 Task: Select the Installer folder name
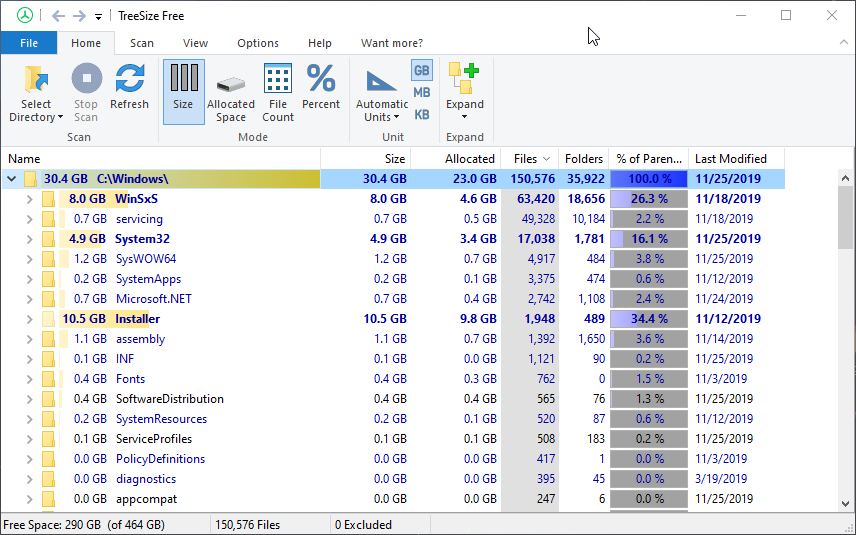point(137,319)
